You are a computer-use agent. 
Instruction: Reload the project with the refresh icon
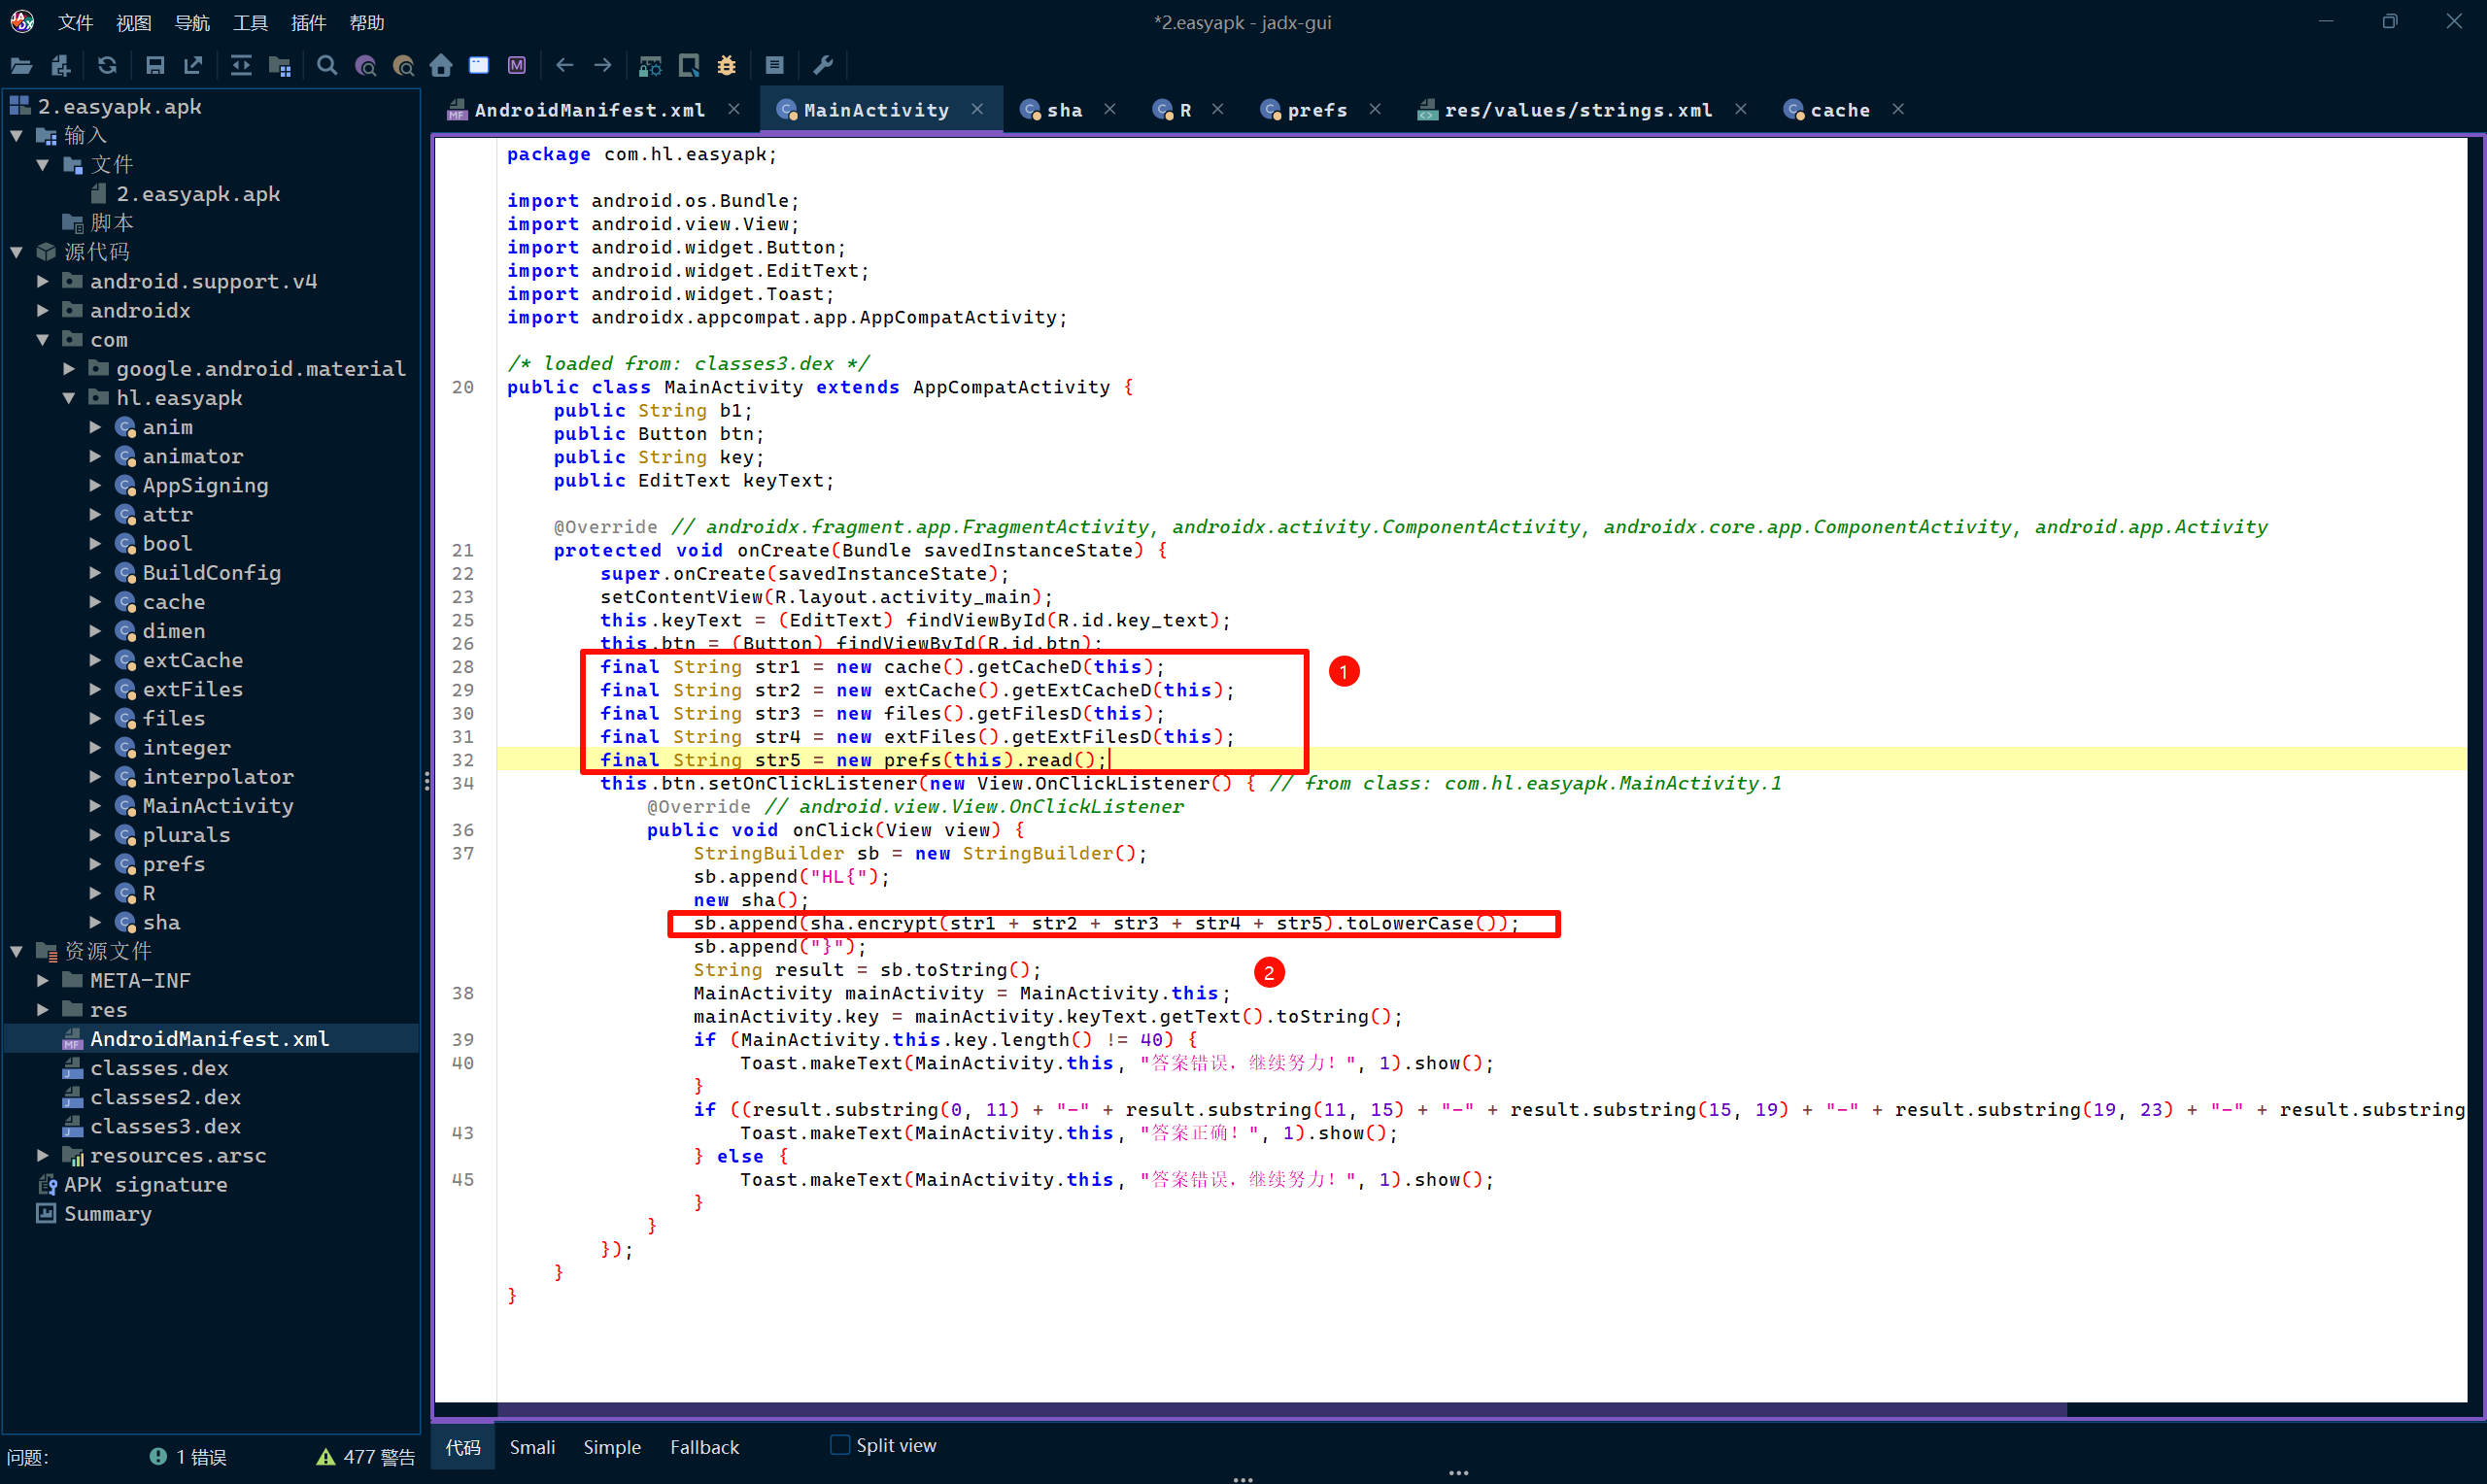pyautogui.click(x=108, y=66)
